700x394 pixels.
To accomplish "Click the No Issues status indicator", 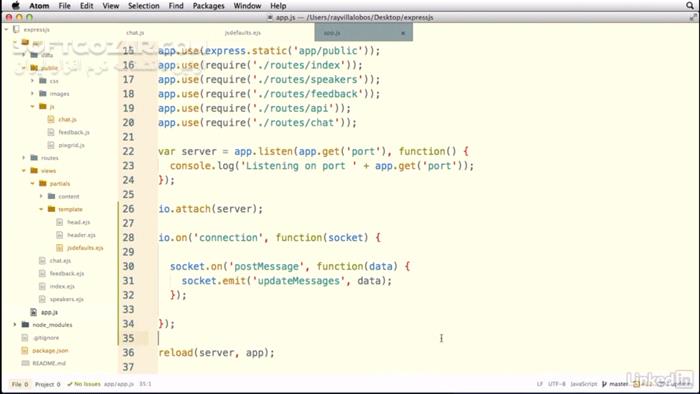I will point(84,384).
